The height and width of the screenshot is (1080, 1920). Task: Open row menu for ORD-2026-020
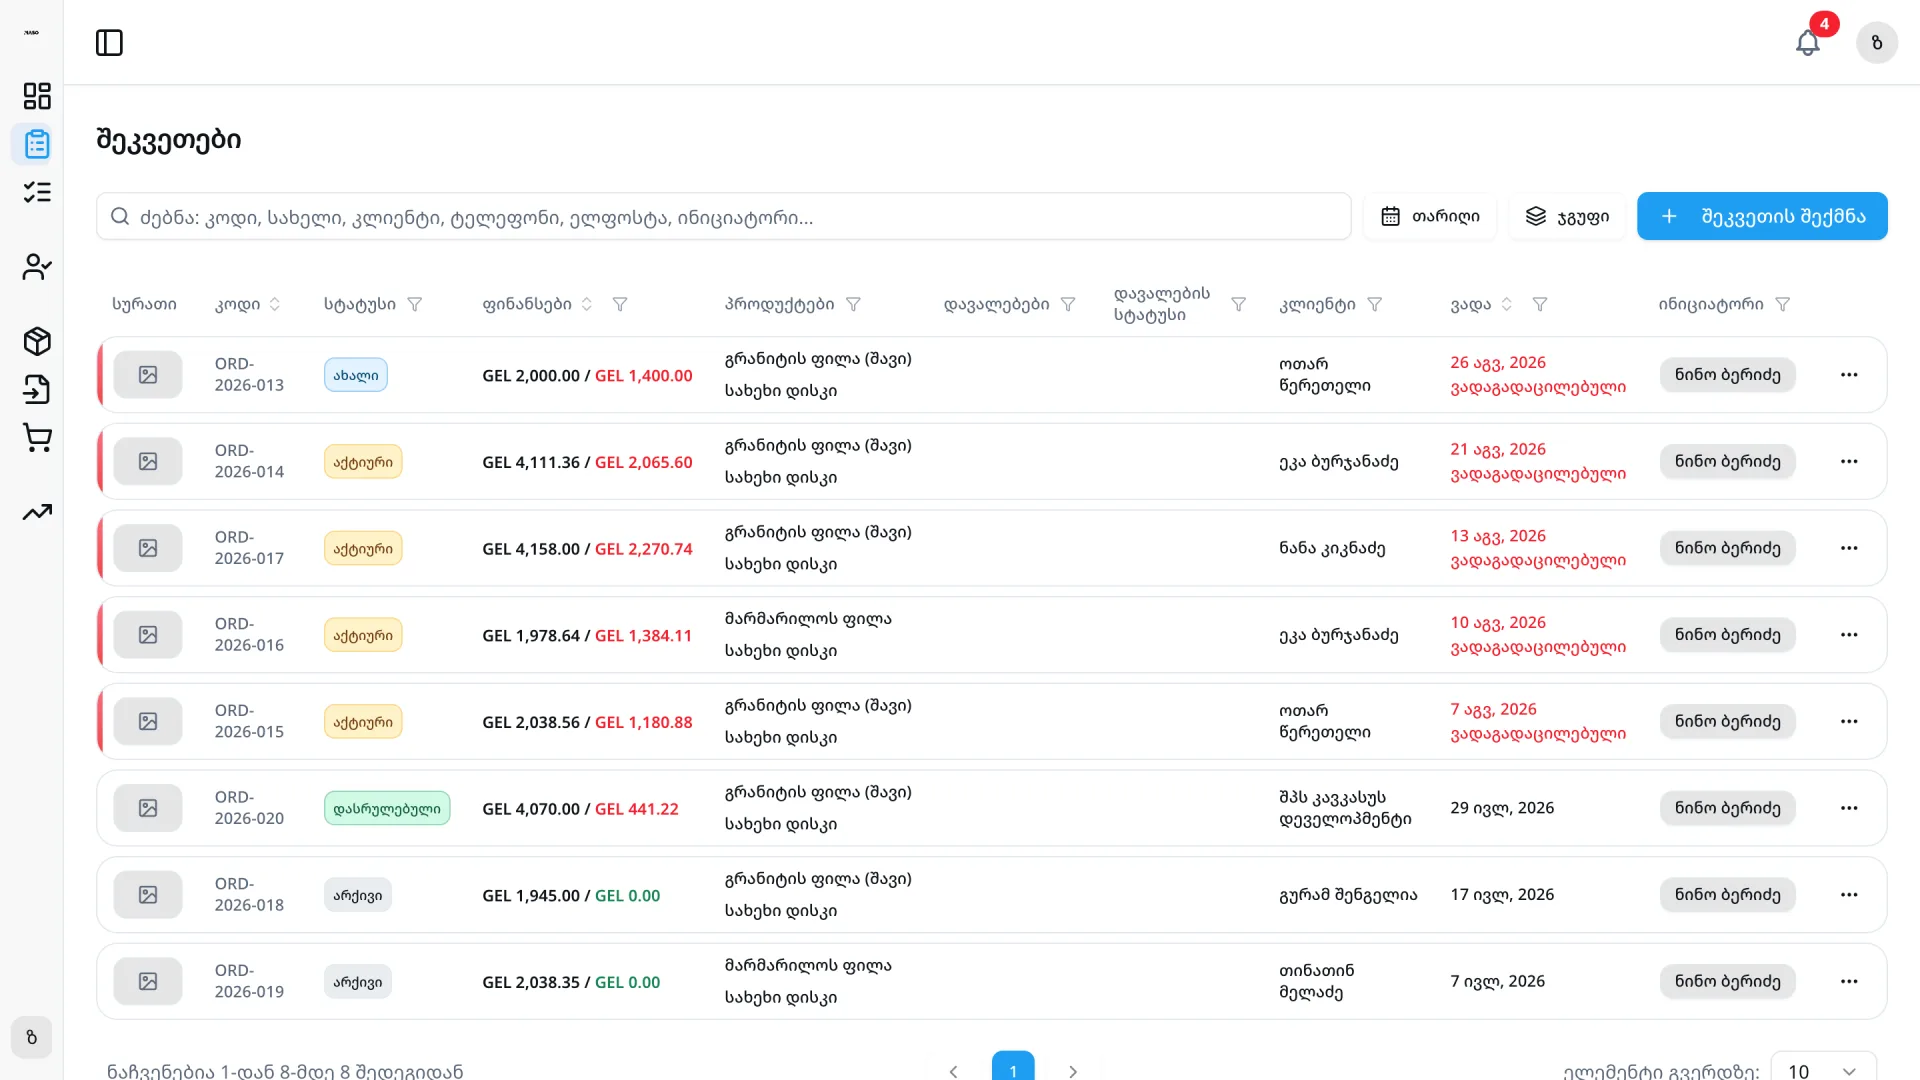pos(1849,808)
